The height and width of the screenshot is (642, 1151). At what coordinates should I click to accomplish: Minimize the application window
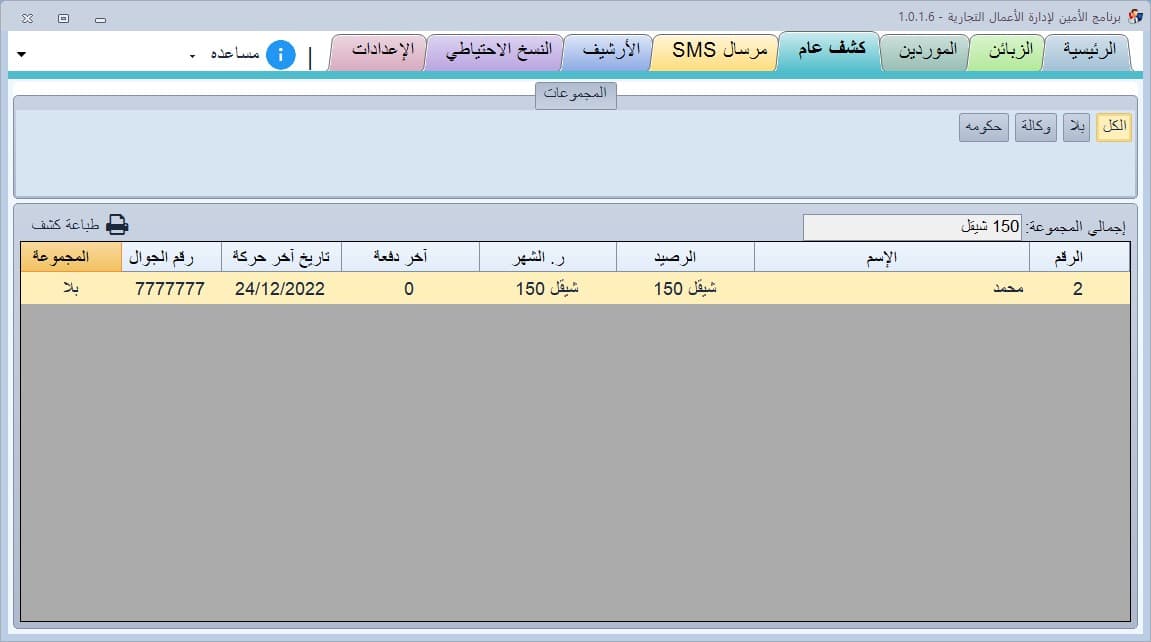pos(101,19)
